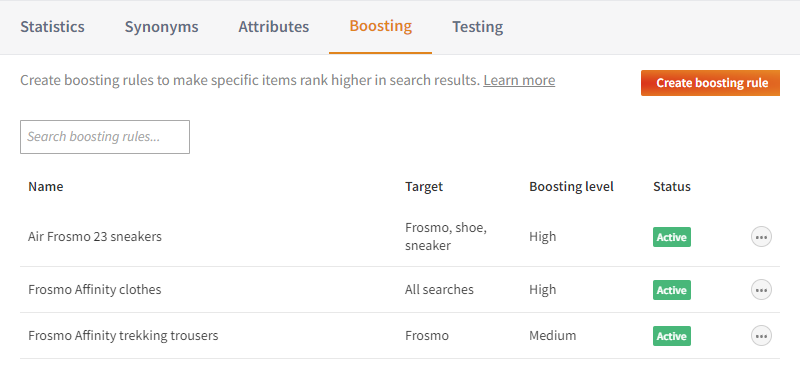This screenshot has height=379, width=800.
Task: Click the Medium boosting level cell
Action: [x=553, y=336]
